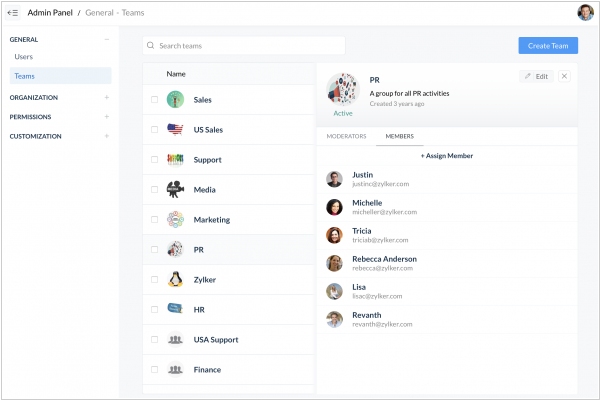Image resolution: width=600 pixels, height=400 pixels.
Task: Expand the Organization section
Action: (x=107, y=98)
